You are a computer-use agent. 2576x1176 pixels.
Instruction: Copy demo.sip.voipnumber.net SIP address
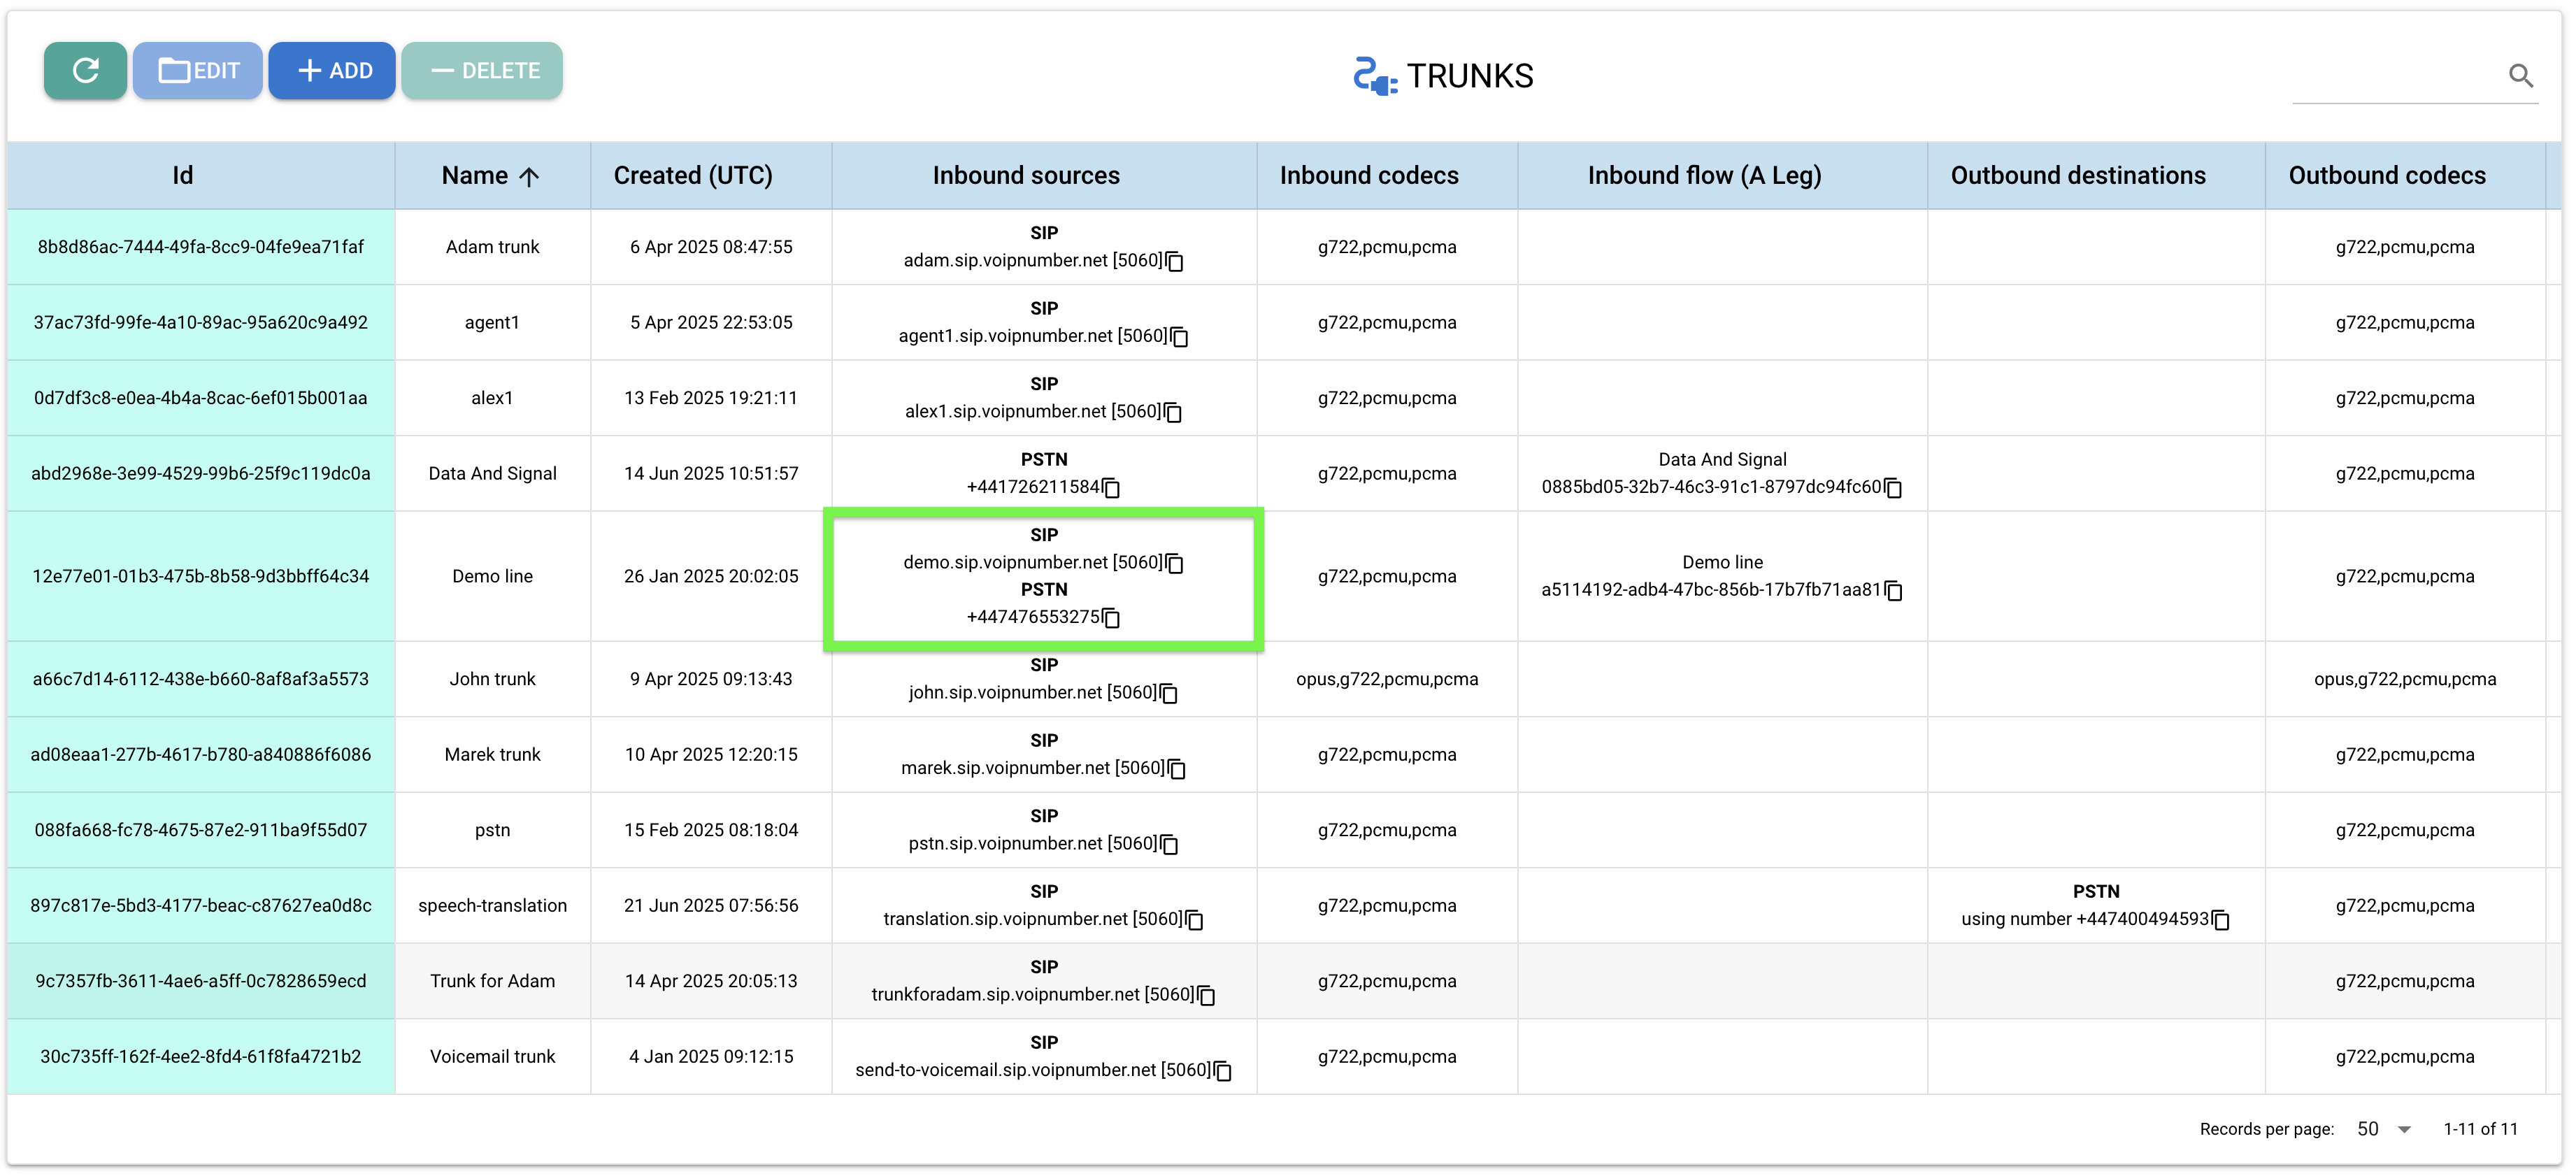(x=1175, y=564)
